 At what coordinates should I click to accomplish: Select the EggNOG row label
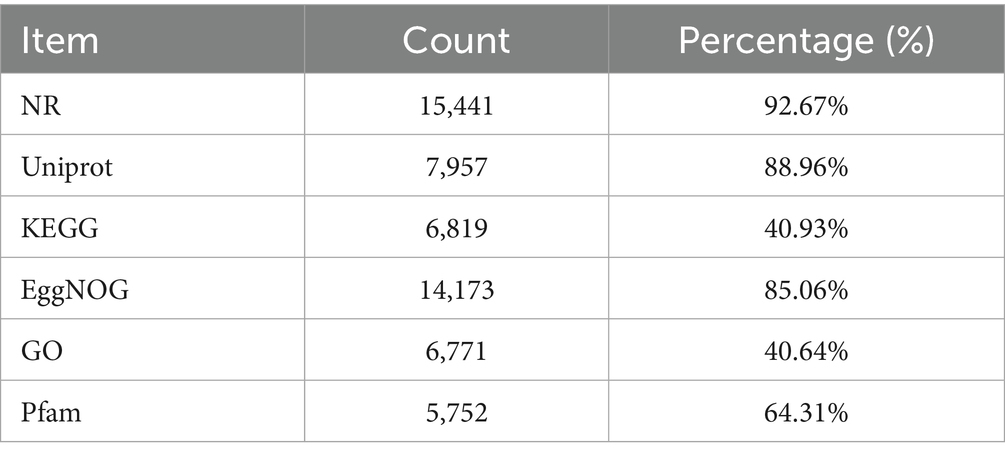74,291
